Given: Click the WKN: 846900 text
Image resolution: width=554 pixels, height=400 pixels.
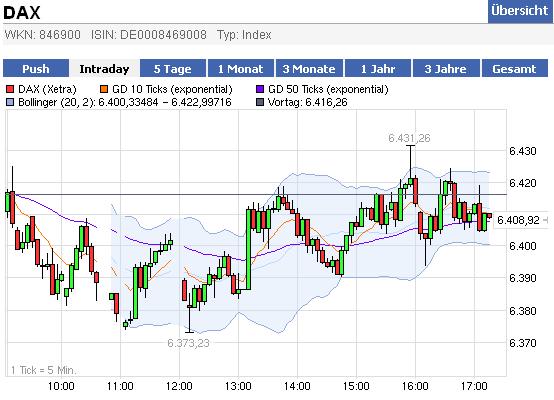Looking at the screenshot, I should coord(42,35).
